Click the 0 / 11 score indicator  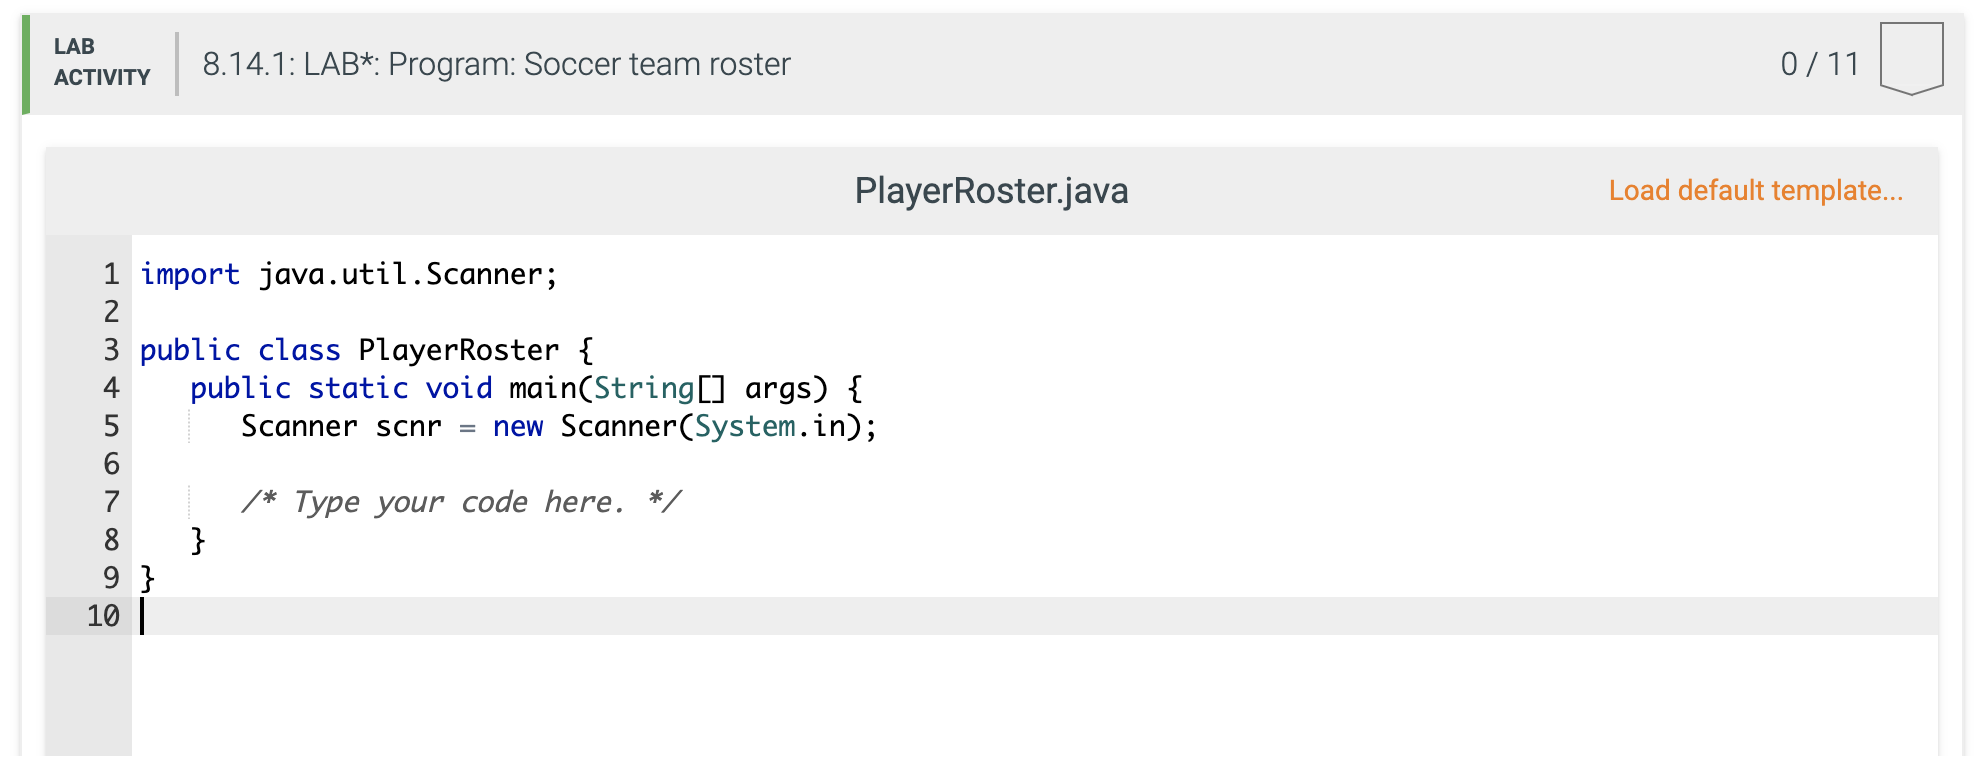click(1820, 64)
